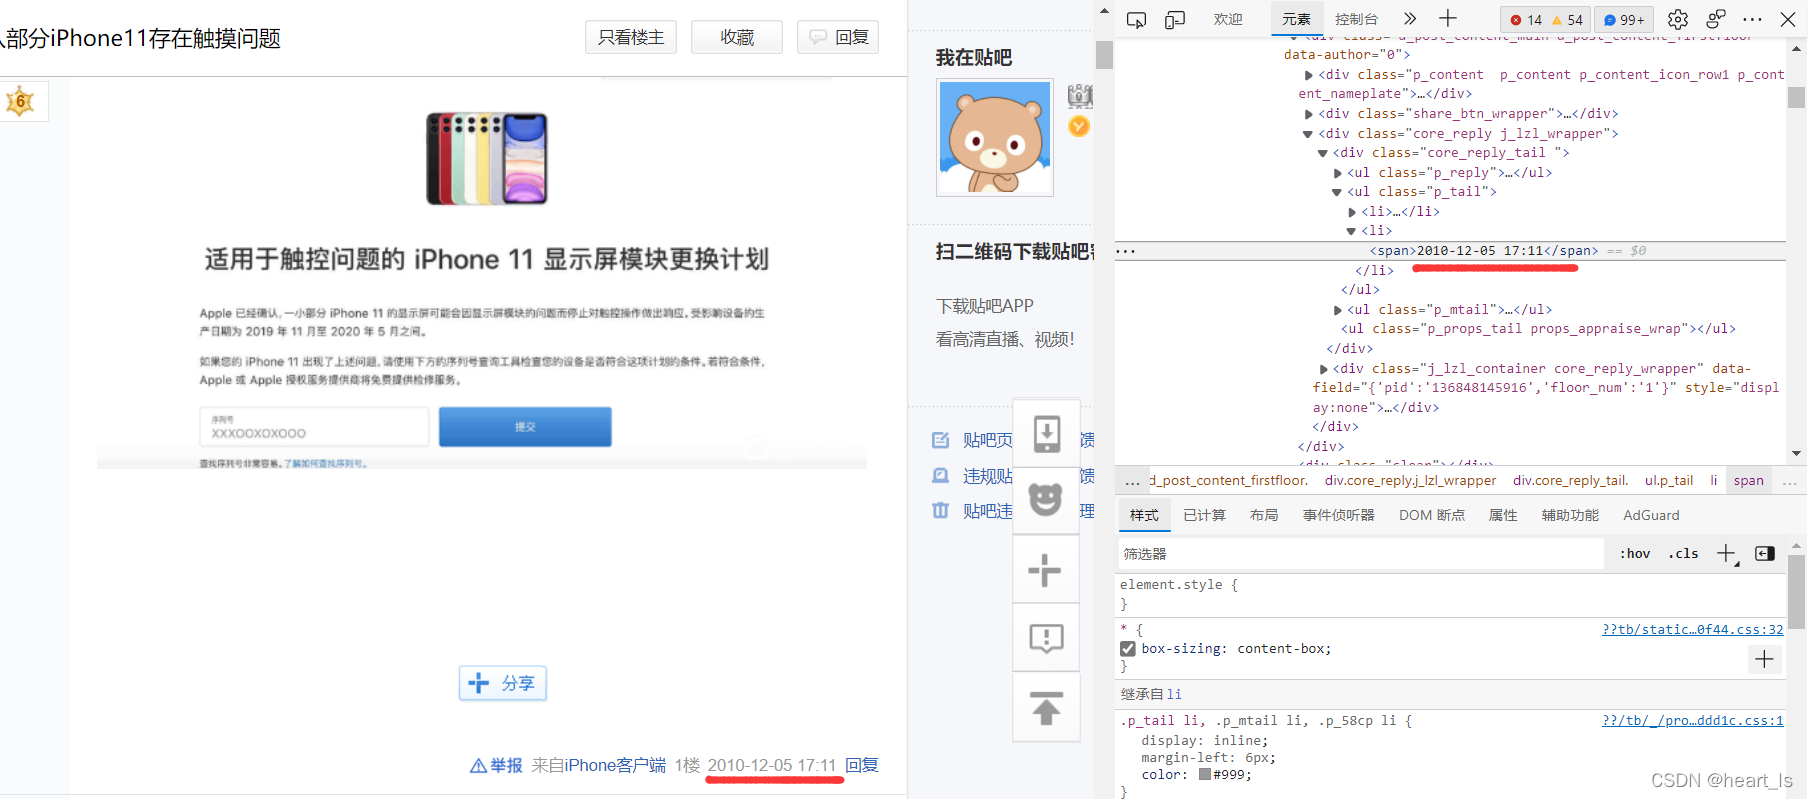The height and width of the screenshot is (799, 1808).
Task: Open DevTools settings gear
Action: (1678, 20)
